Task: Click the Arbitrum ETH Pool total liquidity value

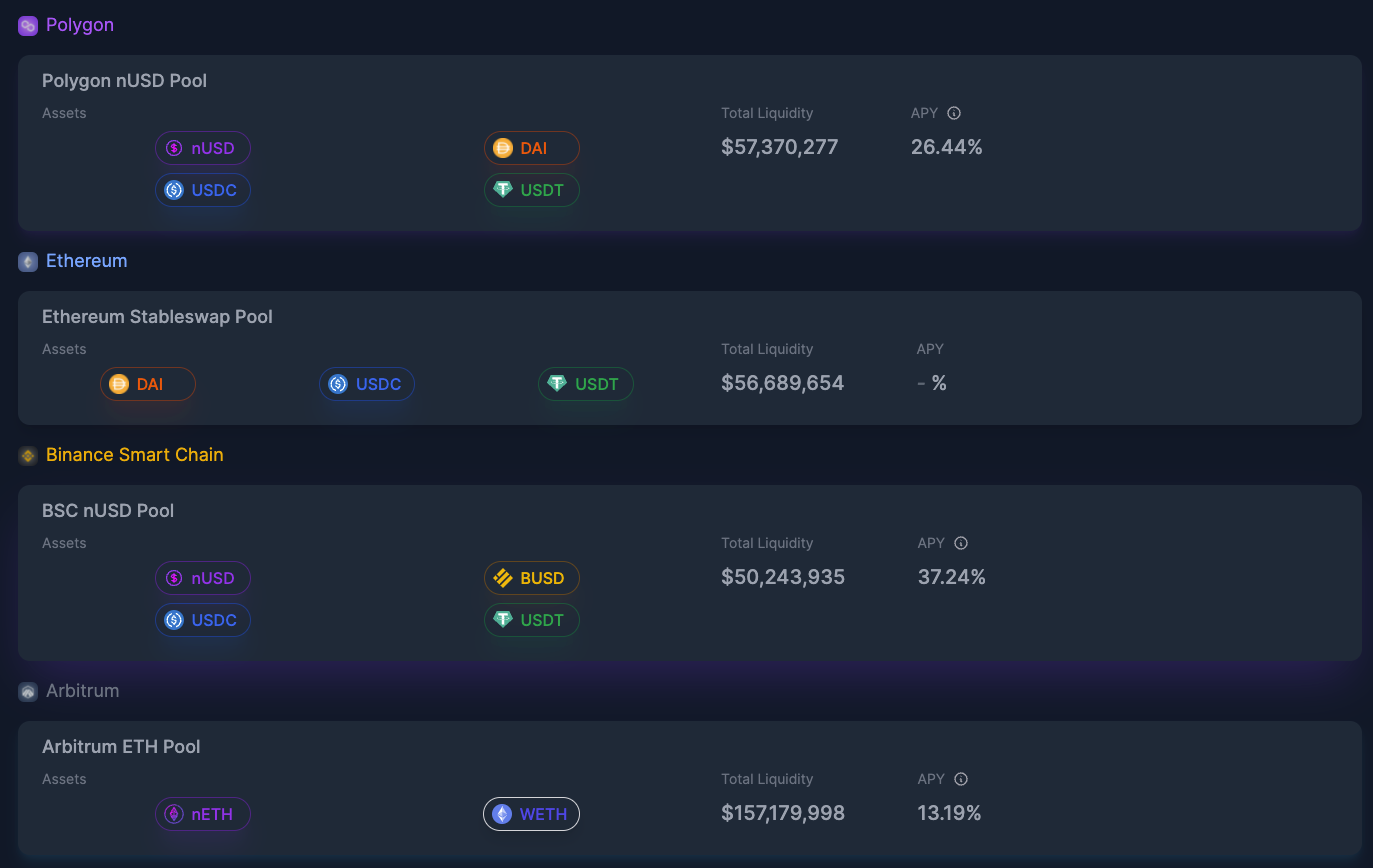Action: (783, 812)
